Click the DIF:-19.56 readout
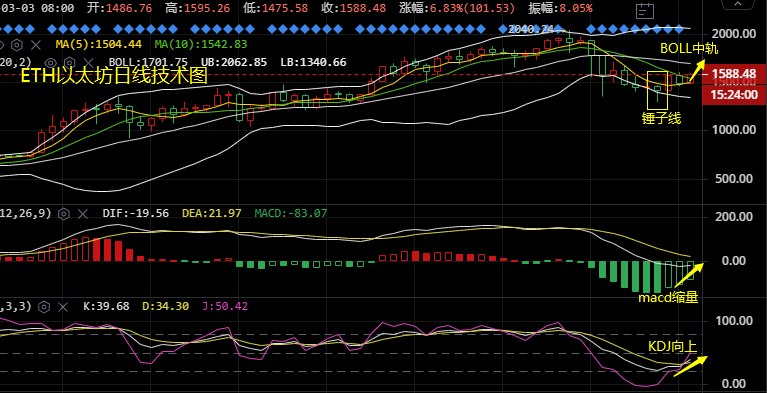The width and height of the screenshot is (767, 393). (x=136, y=213)
